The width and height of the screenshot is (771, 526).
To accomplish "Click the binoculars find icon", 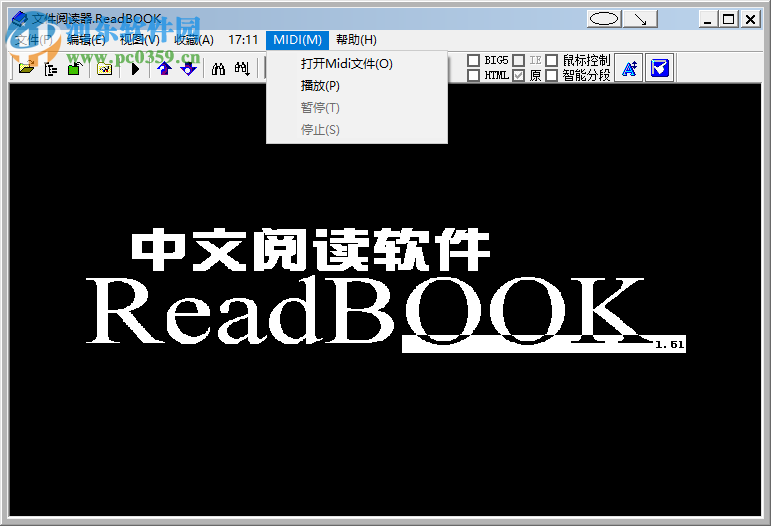I will [218, 69].
